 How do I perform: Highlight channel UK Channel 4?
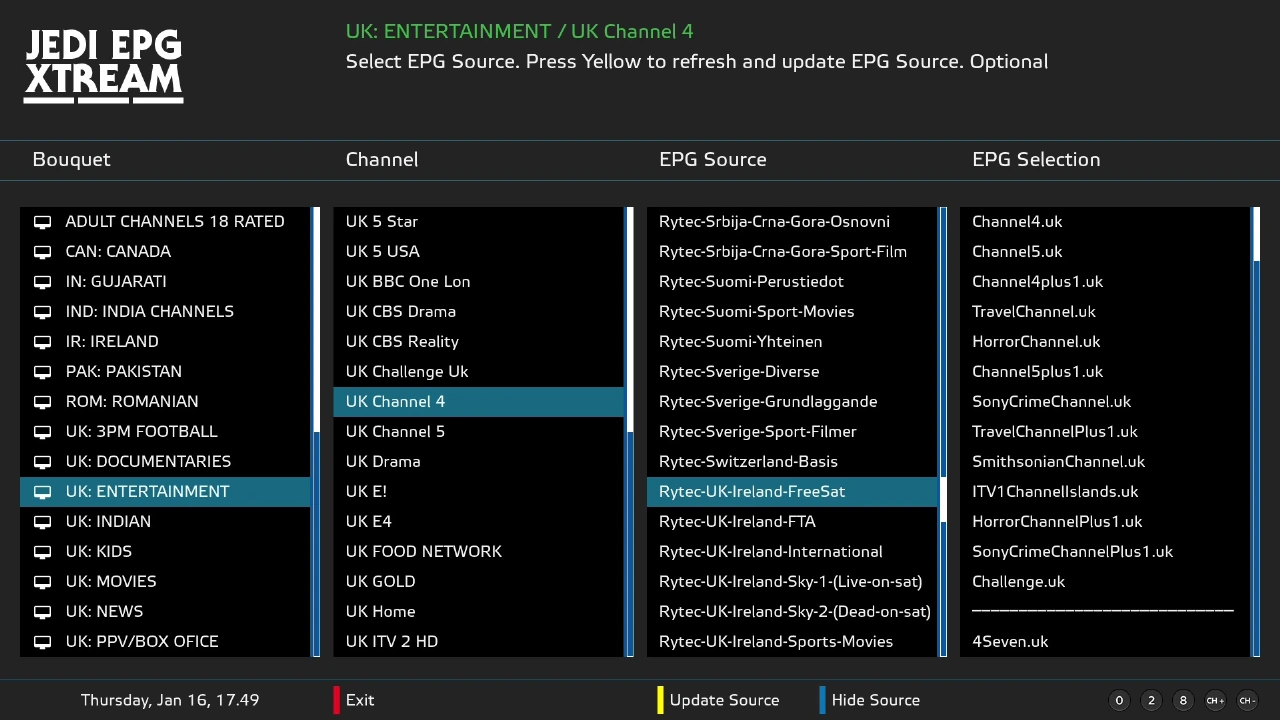click(x=478, y=402)
